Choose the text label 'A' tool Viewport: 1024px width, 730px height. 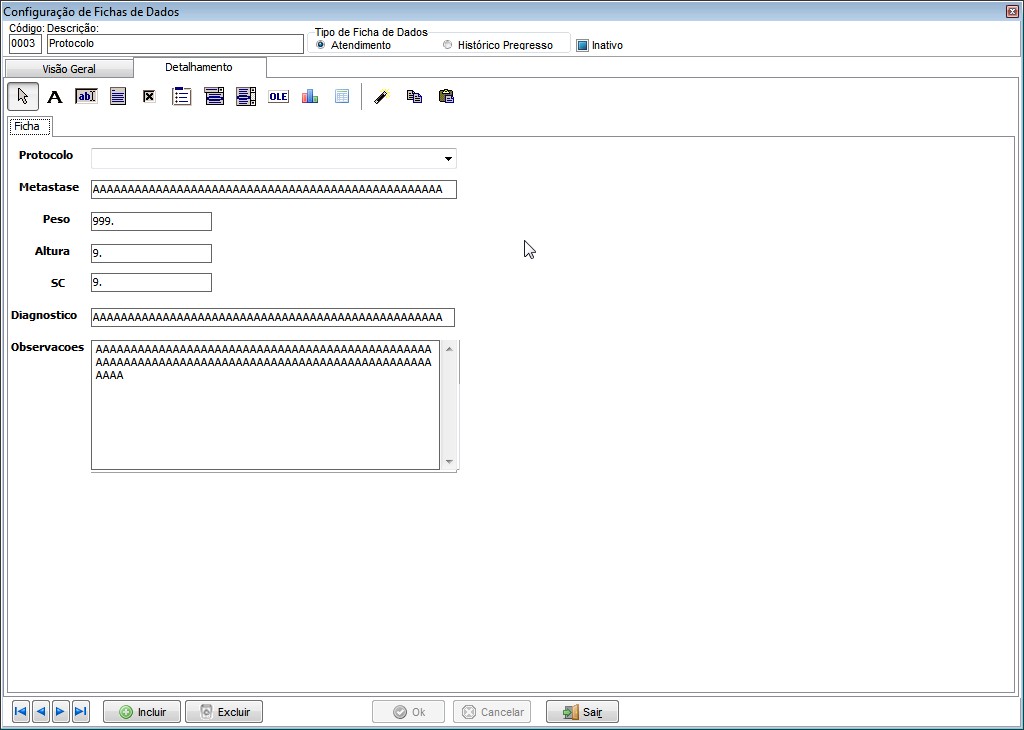point(55,96)
